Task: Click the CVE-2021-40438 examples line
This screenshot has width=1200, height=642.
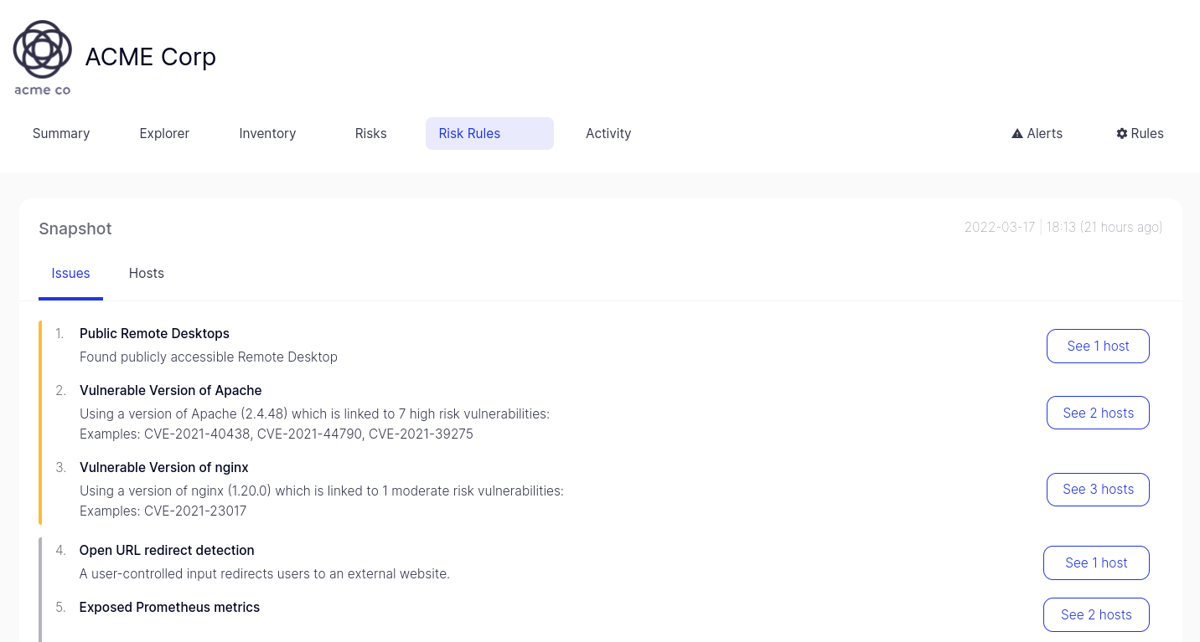Action: coord(276,434)
